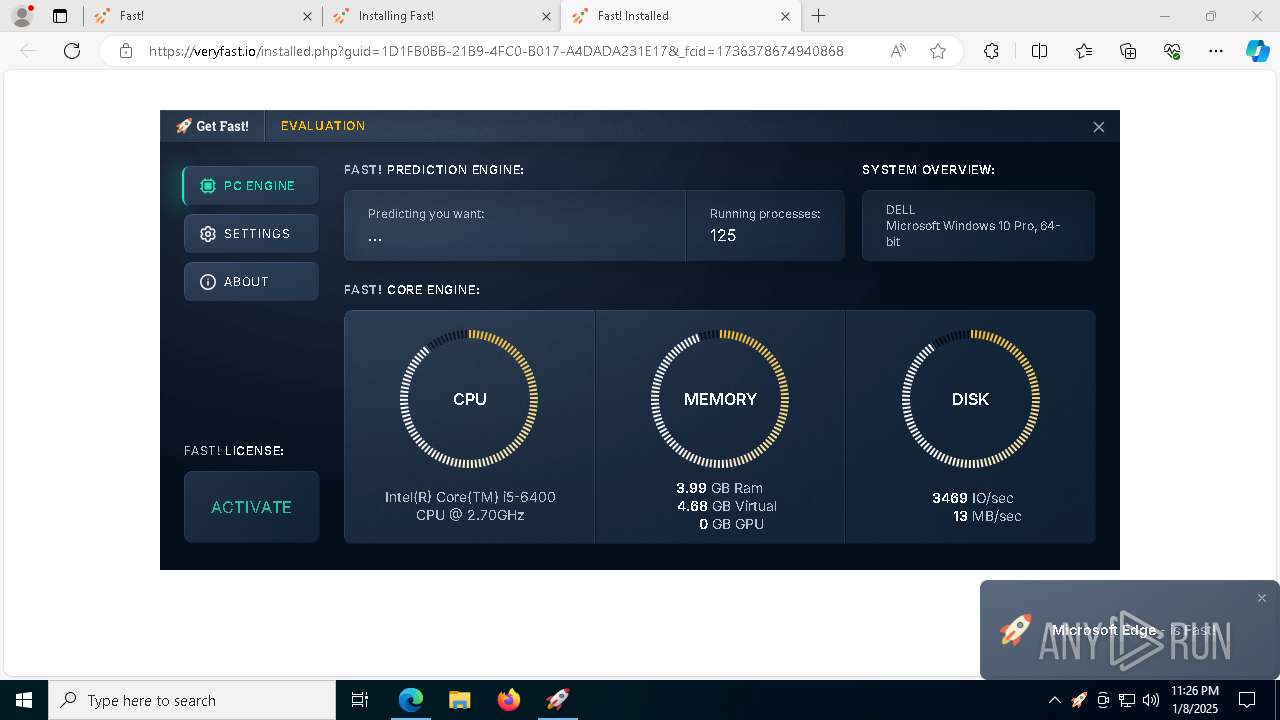The height and width of the screenshot is (720, 1280).
Task: Click the 3469 IO/sec value
Action: pyautogui.click(x=972, y=498)
